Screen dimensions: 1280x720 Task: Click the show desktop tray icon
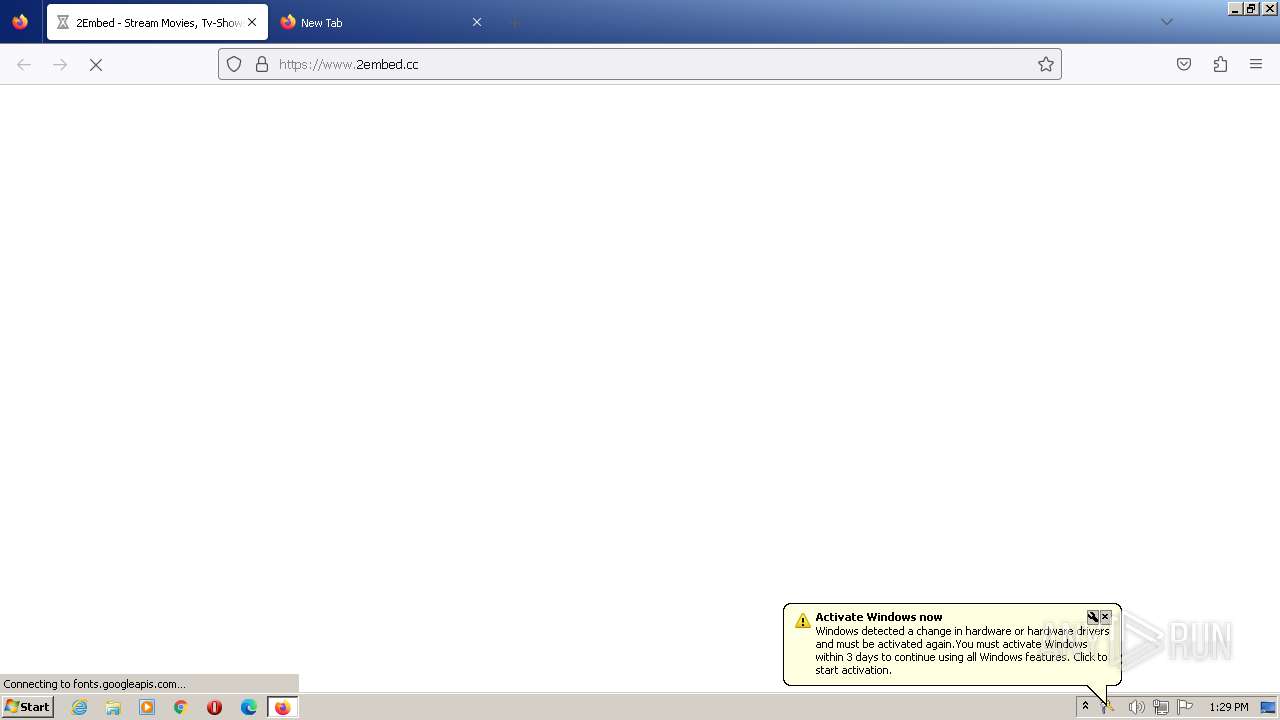point(1269,707)
